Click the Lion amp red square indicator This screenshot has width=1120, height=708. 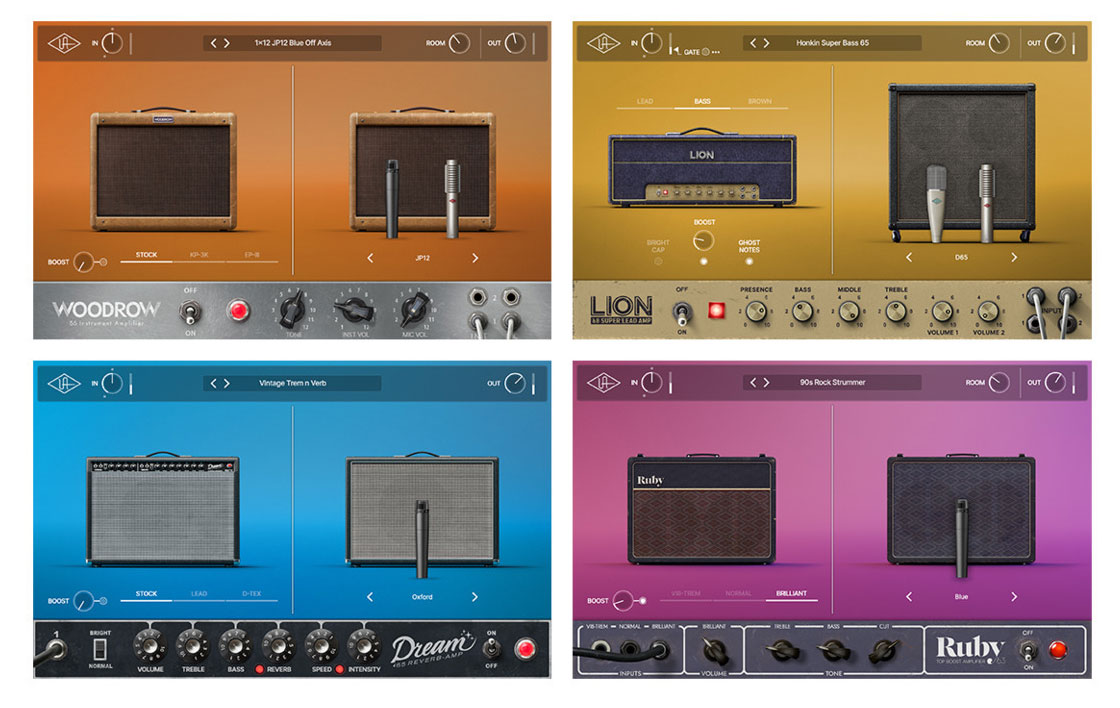point(715,308)
